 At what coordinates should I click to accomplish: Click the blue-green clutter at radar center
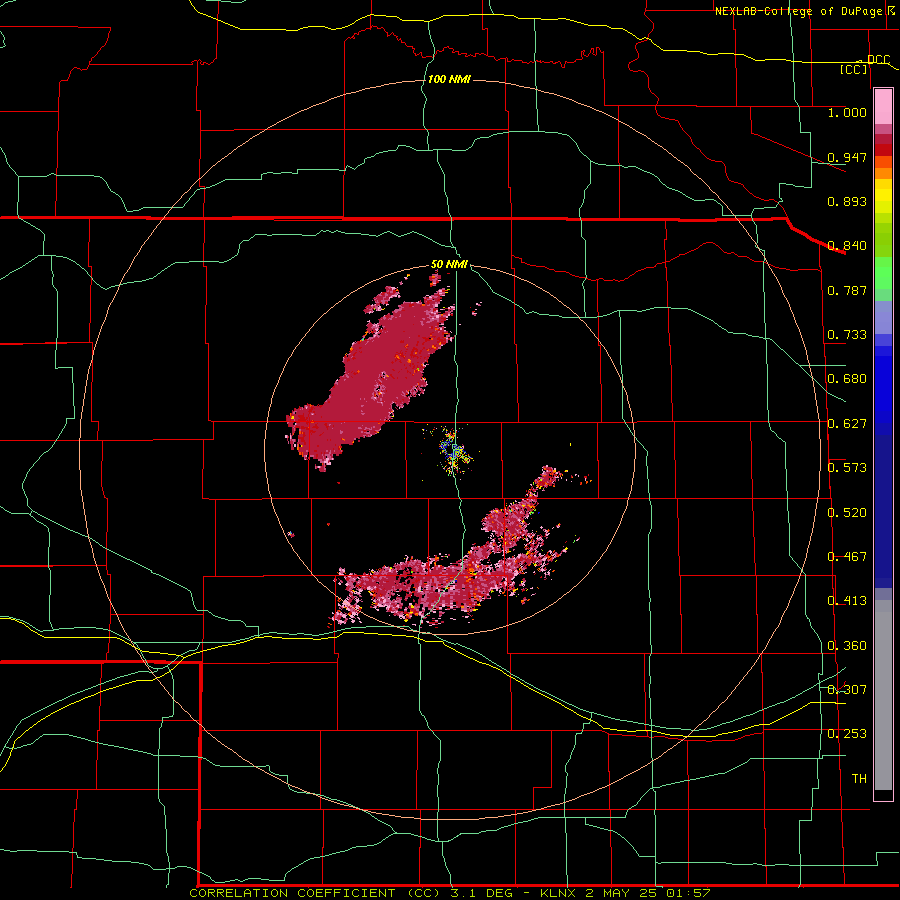coord(453,451)
